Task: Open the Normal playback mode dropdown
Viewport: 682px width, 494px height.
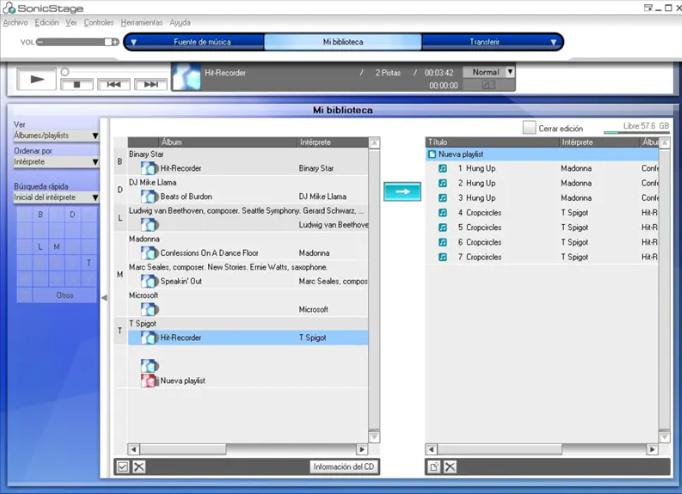Action: (488, 72)
